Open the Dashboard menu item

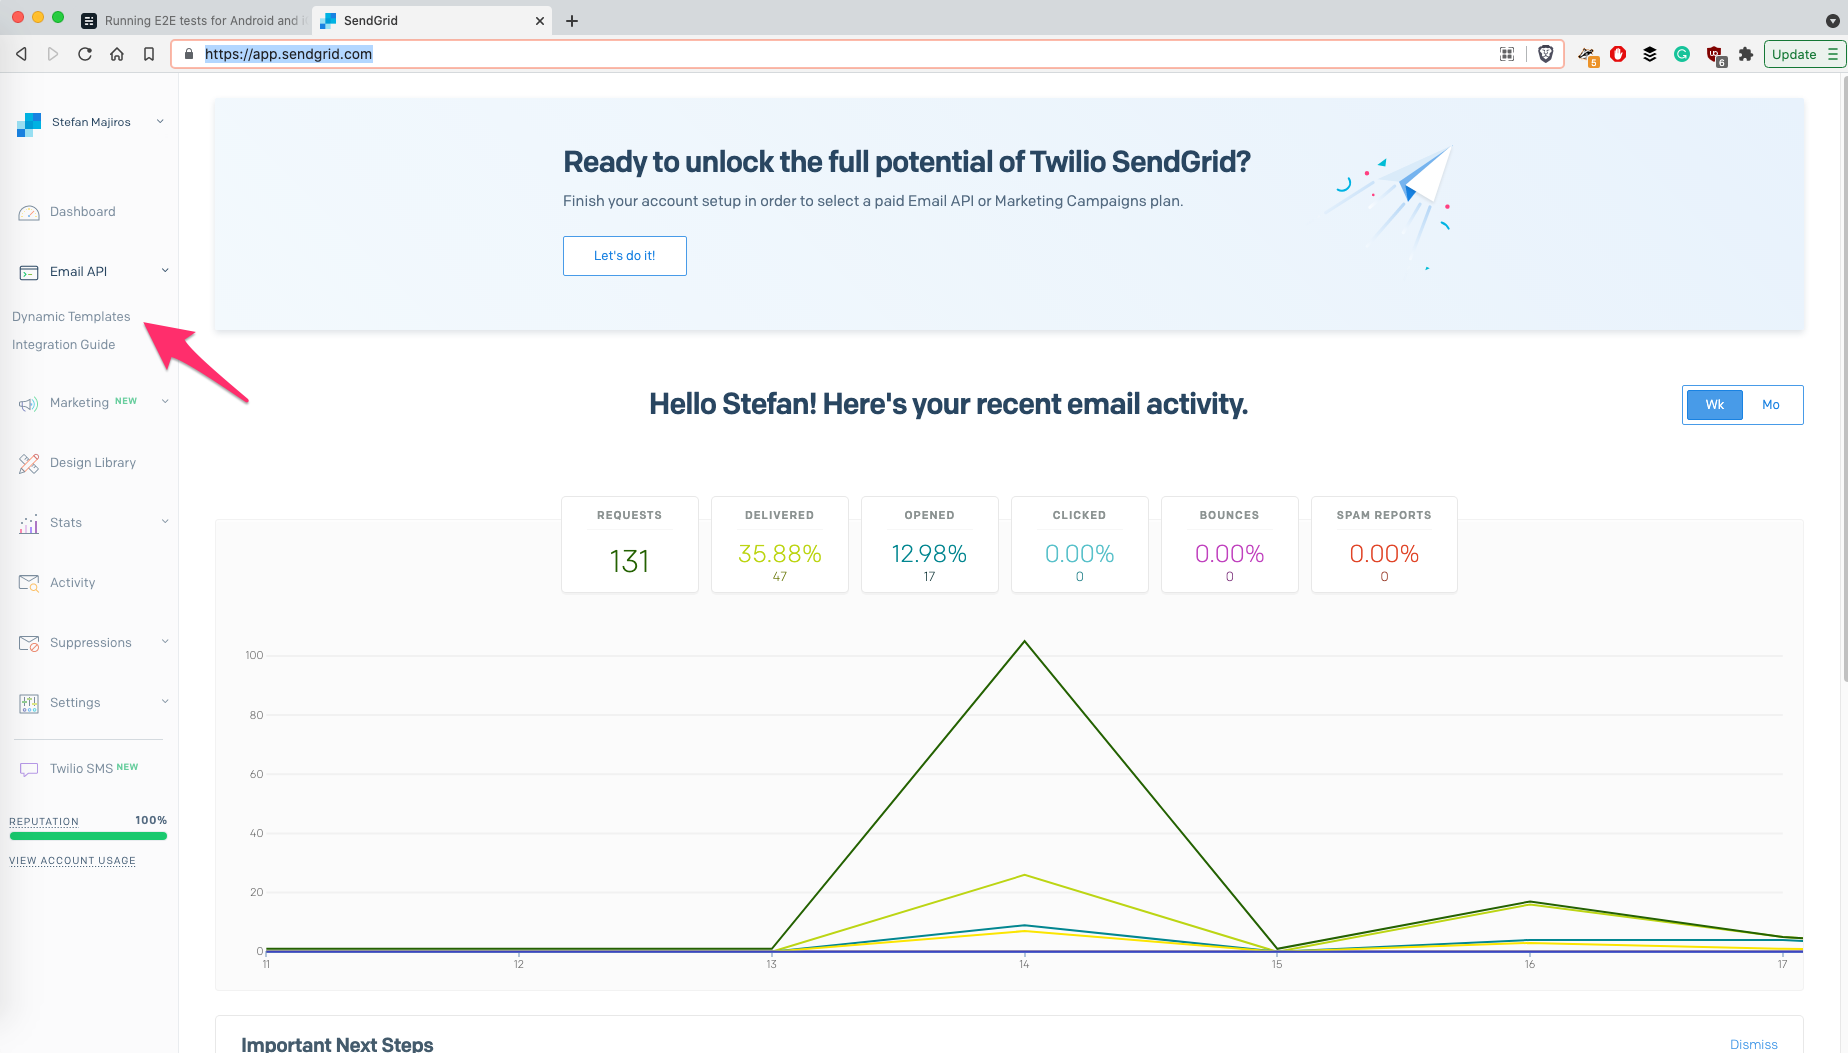(x=83, y=212)
